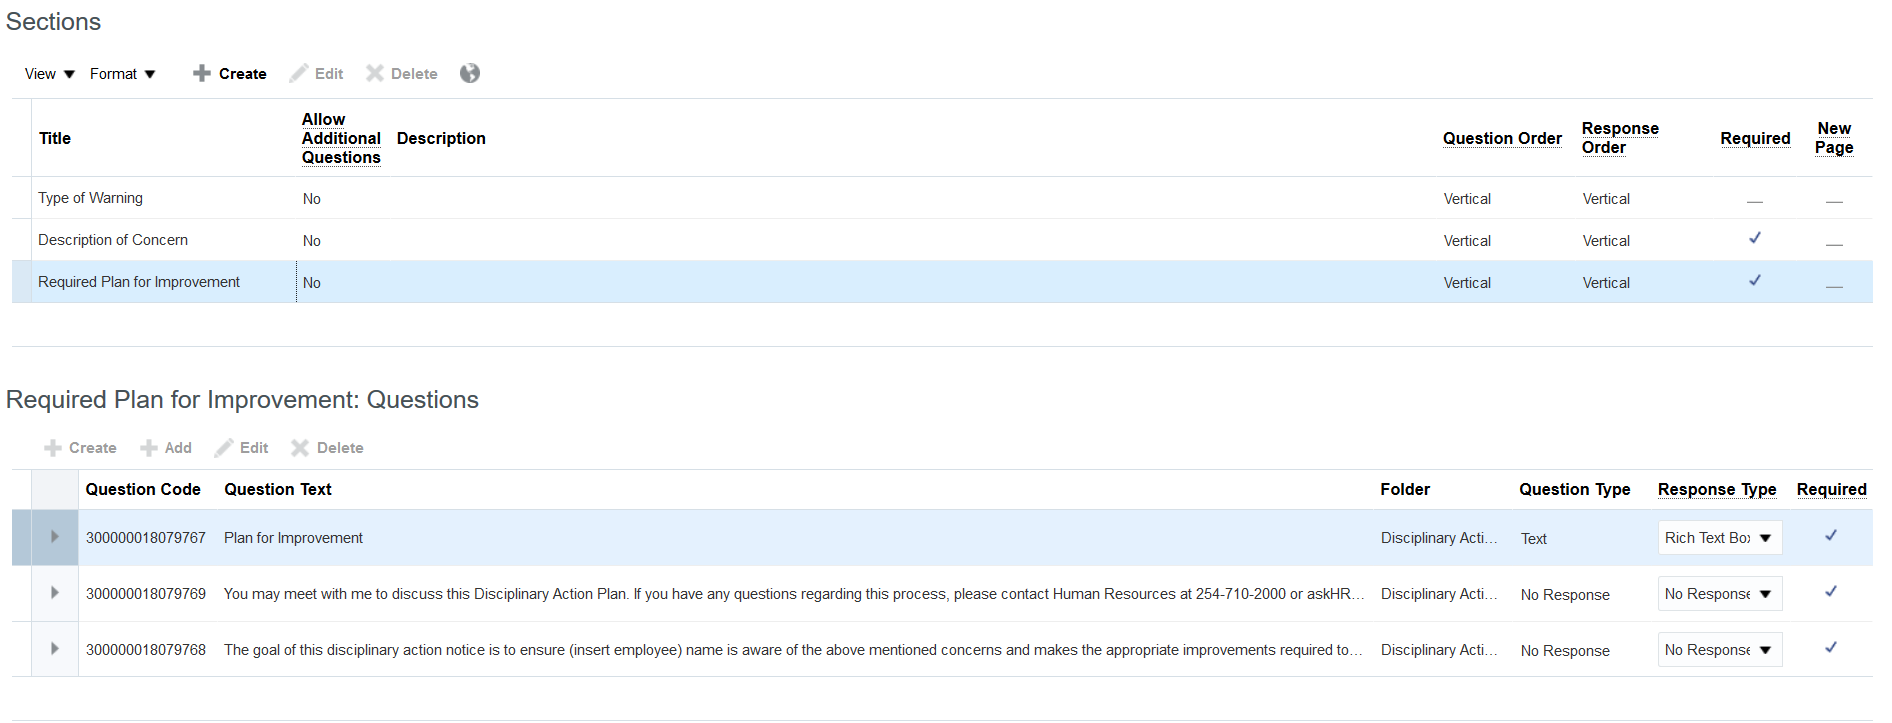Click the Plan for Improvement question text
Image resolution: width=1892 pixels, height=723 pixels.
coord(293,538)
